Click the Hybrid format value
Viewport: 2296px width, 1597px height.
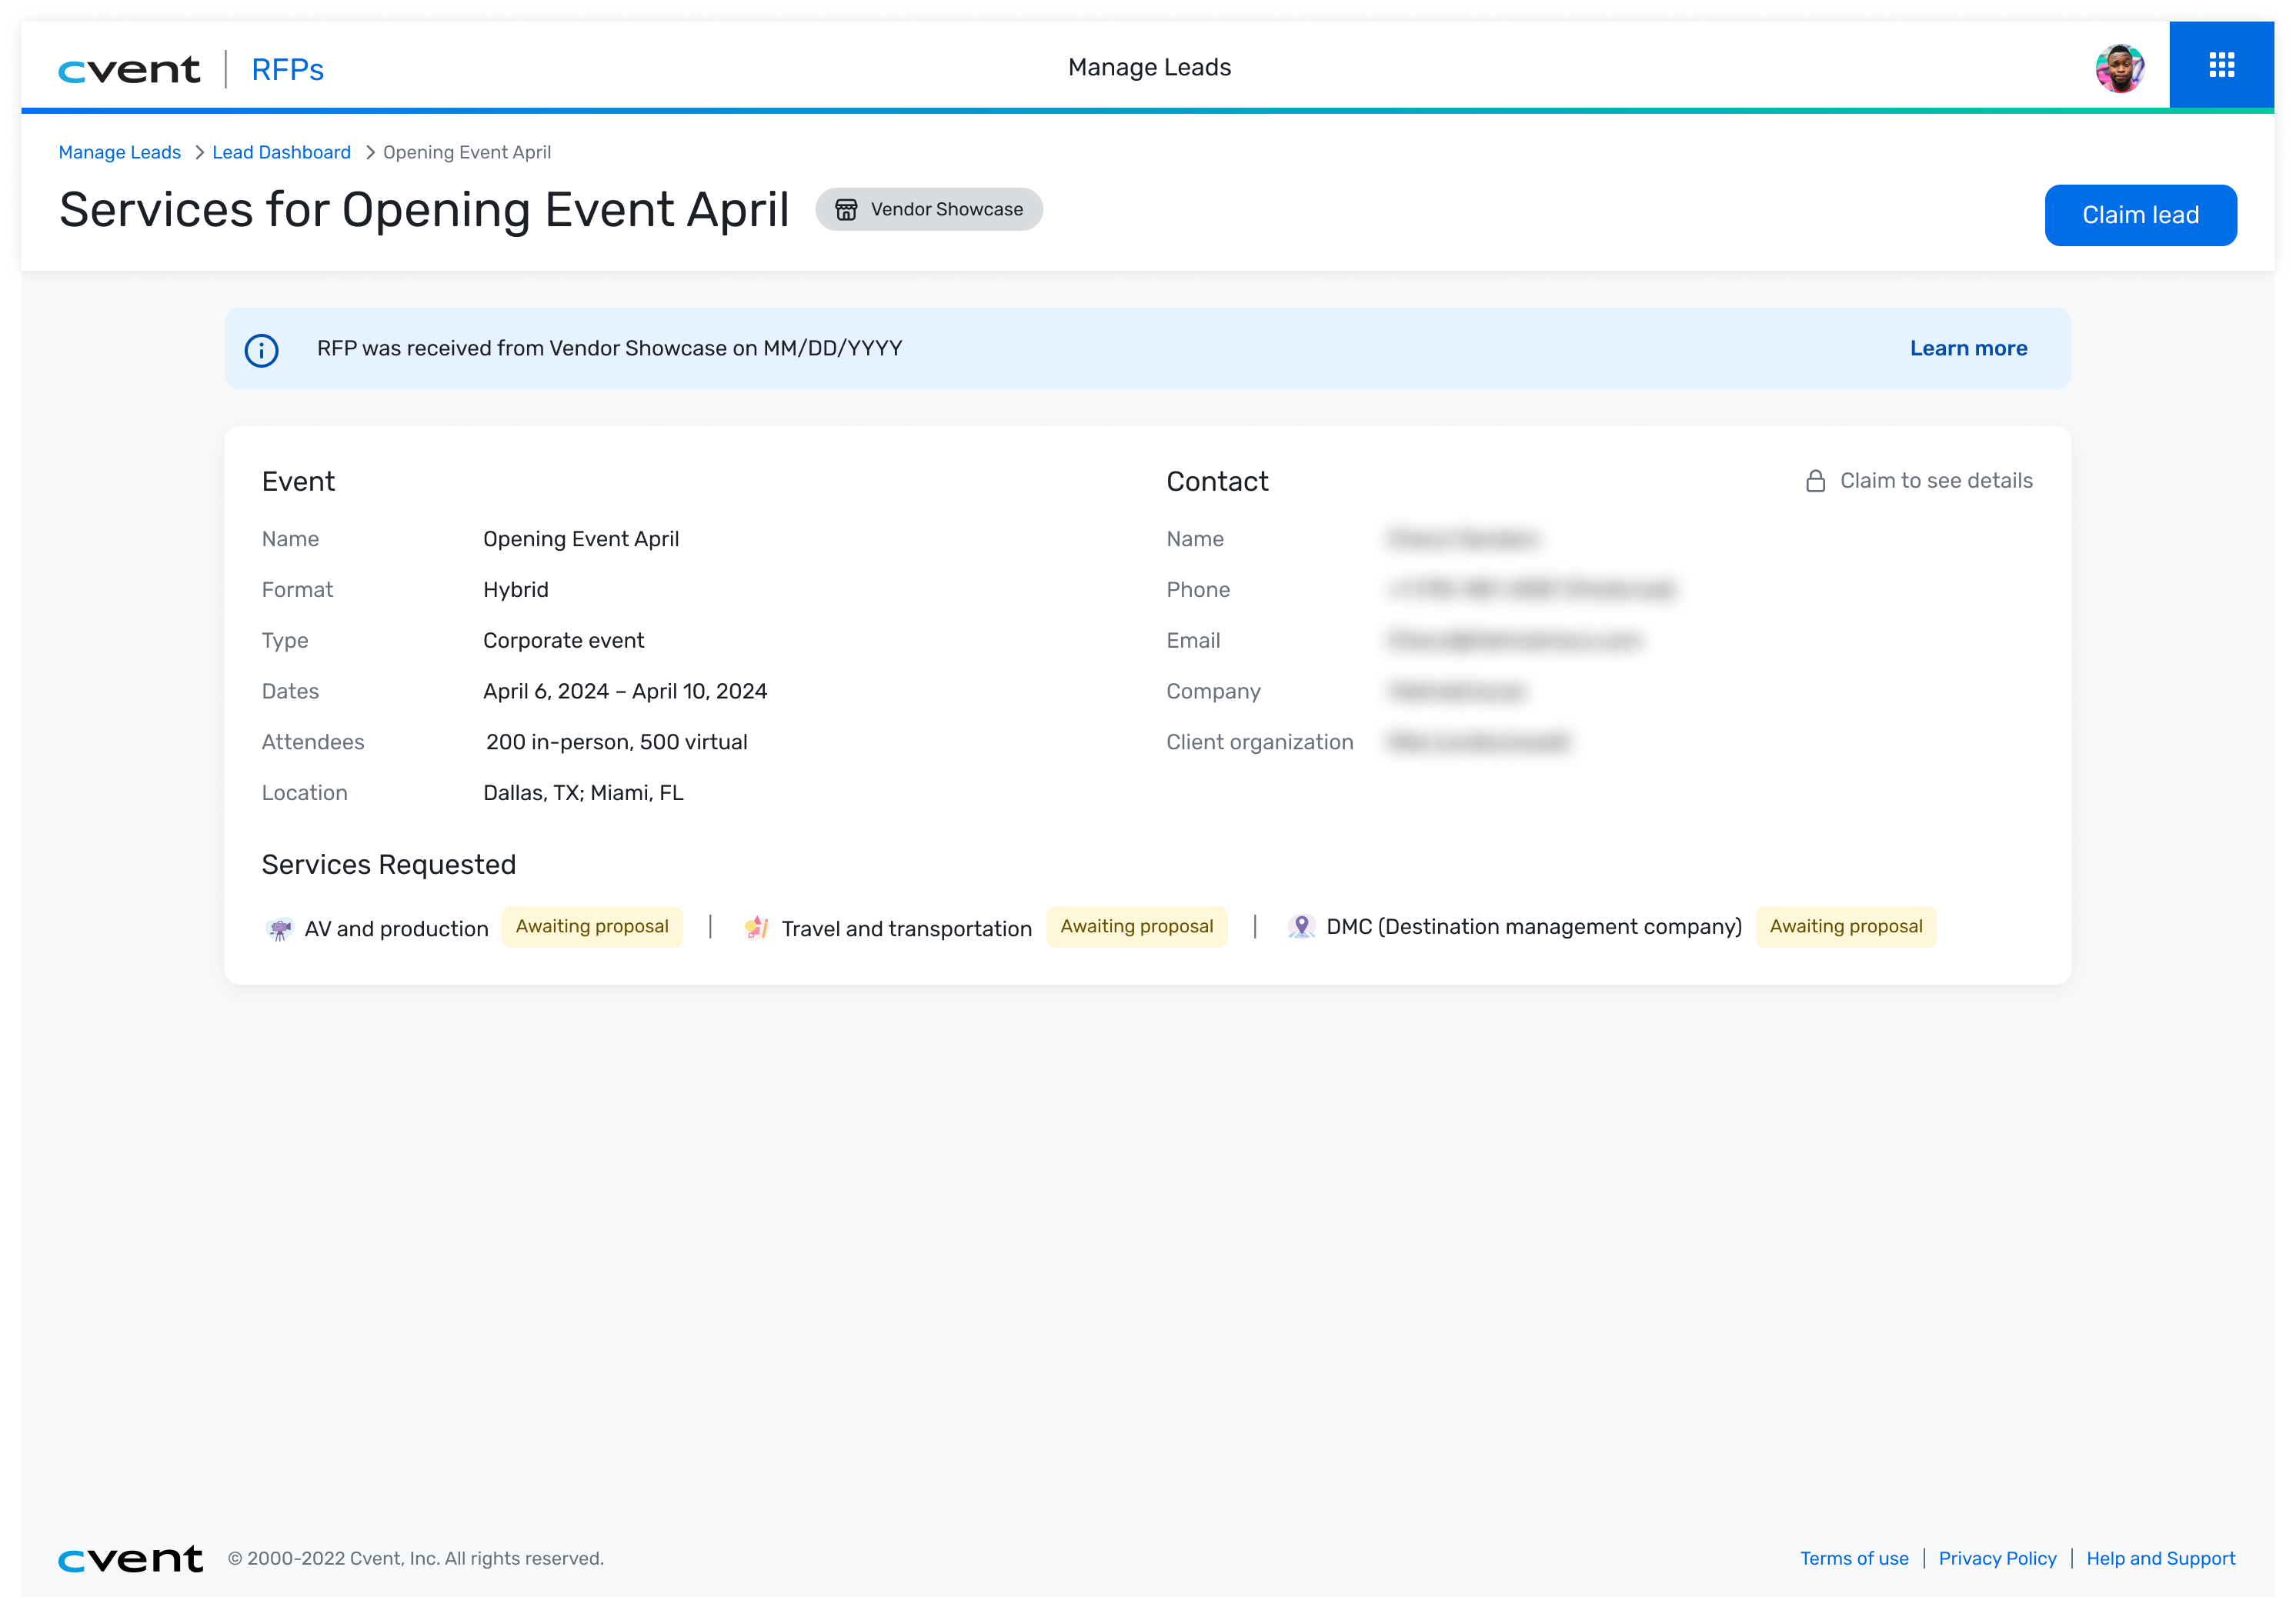point(516,590)
